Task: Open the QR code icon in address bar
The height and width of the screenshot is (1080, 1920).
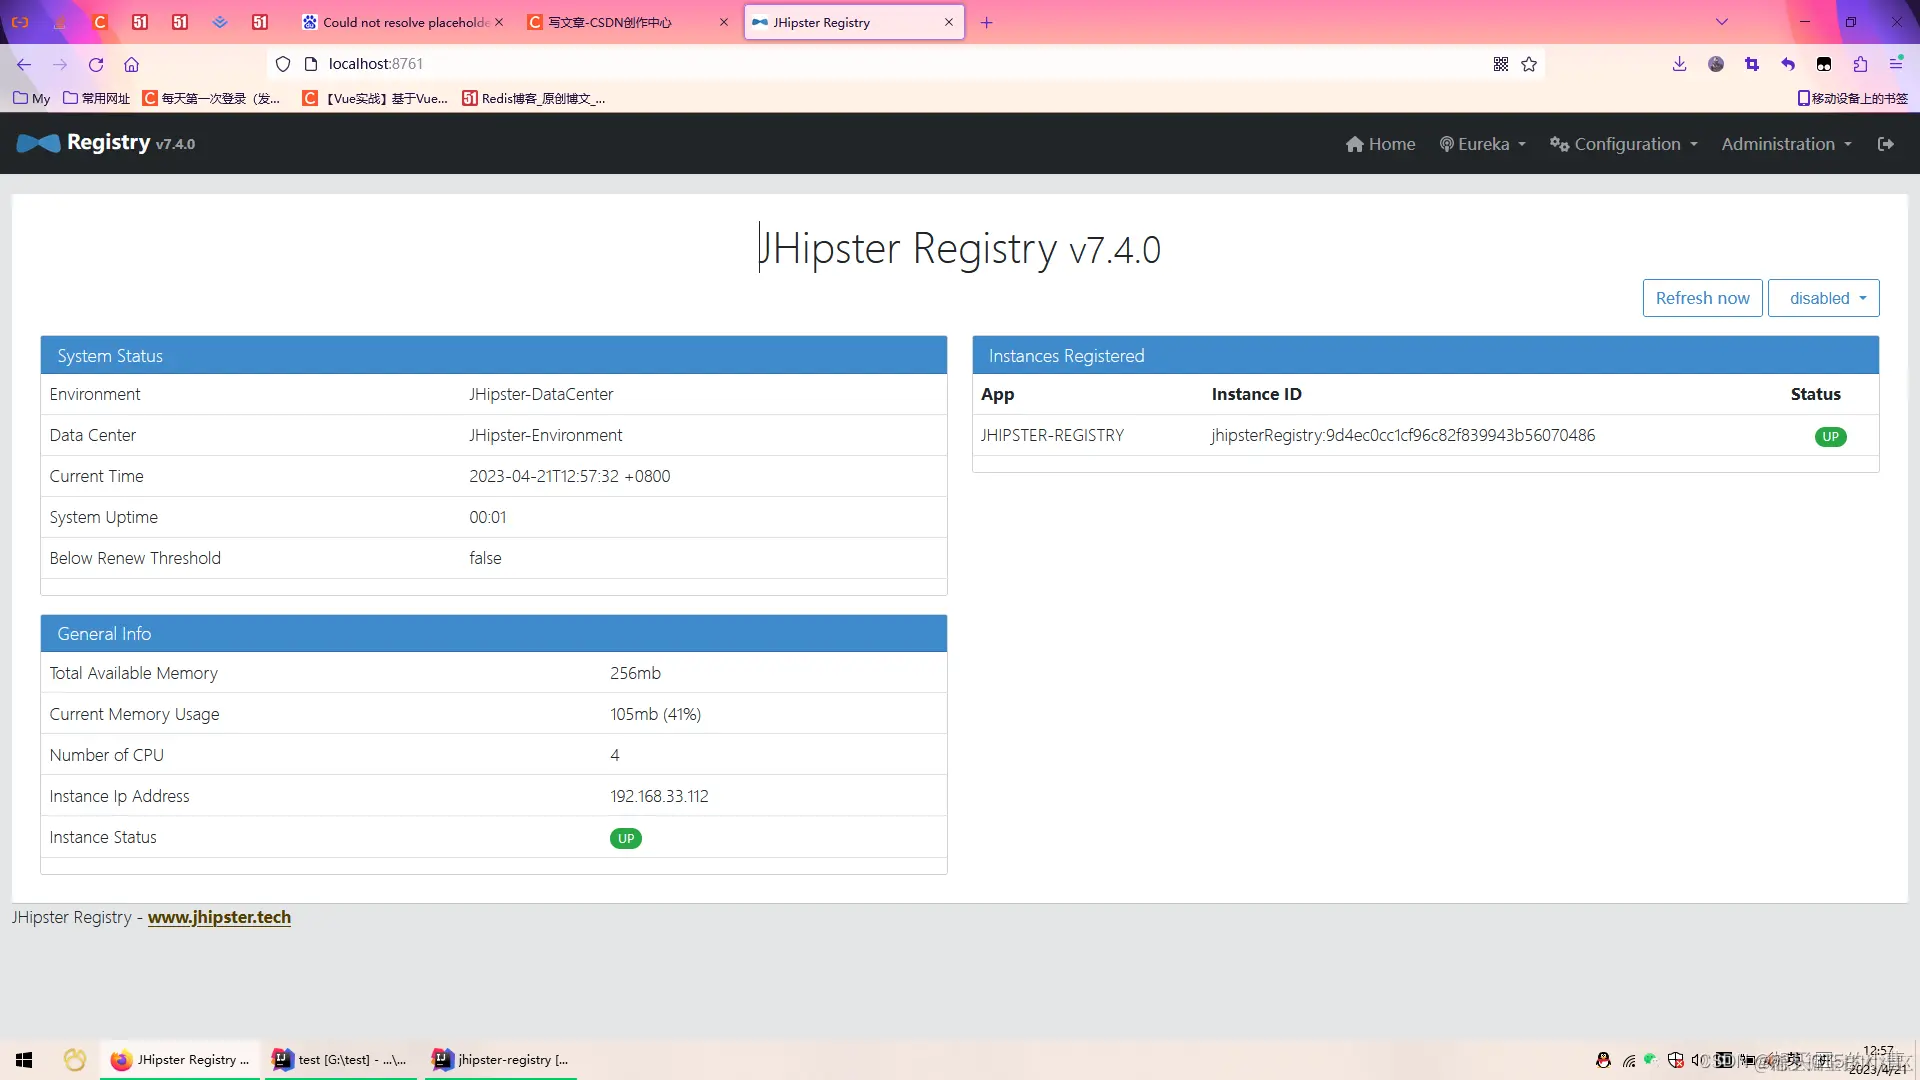Action: tap(1500, 64)
